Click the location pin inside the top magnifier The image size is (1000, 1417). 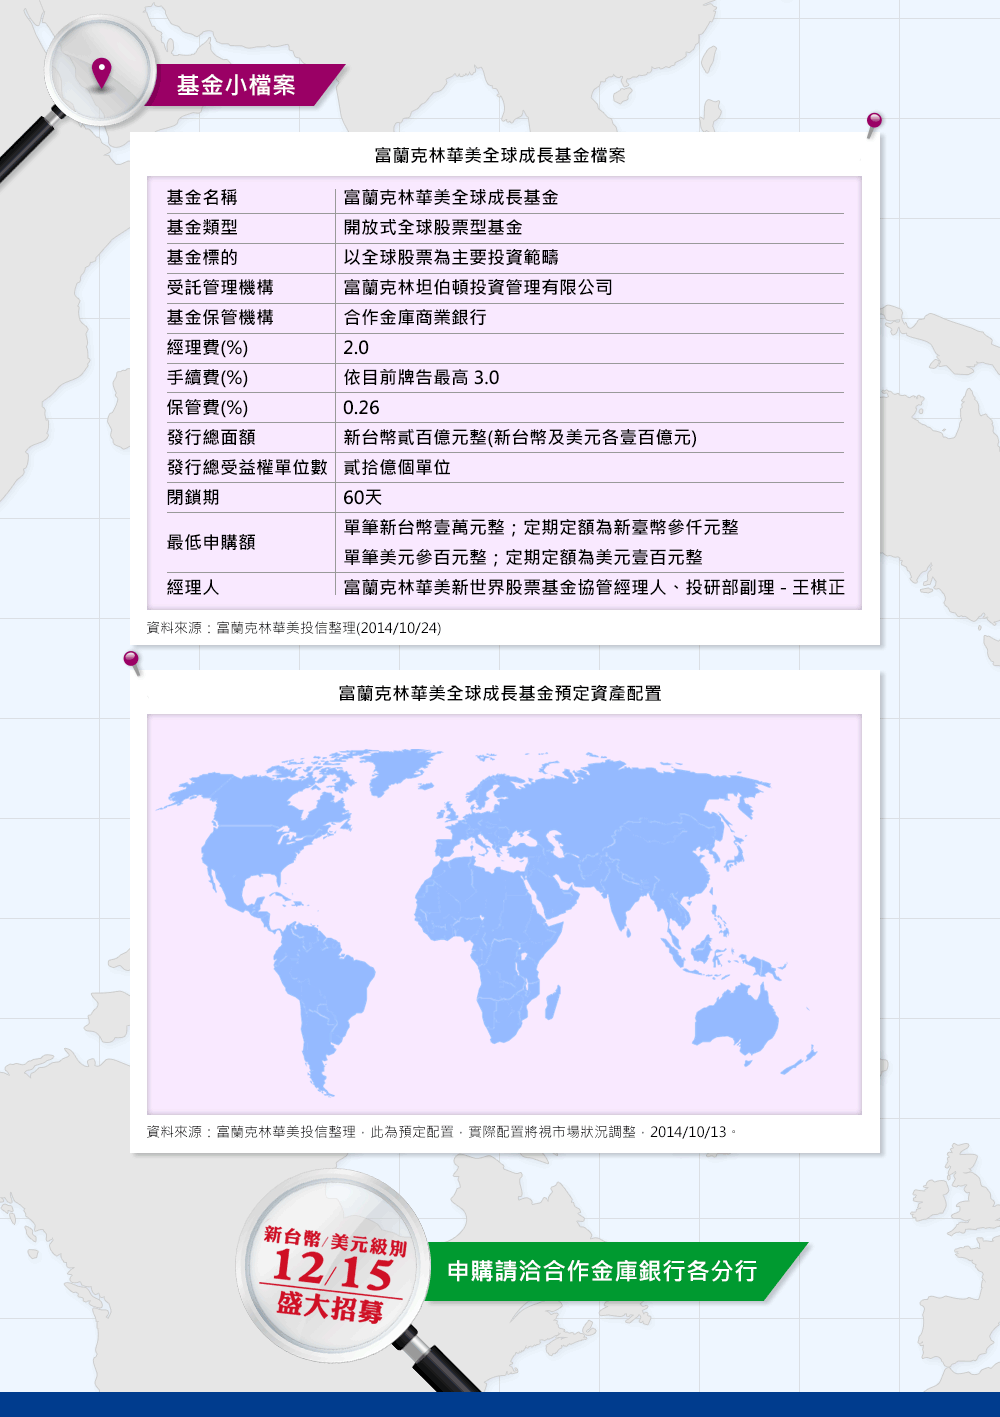101,72
